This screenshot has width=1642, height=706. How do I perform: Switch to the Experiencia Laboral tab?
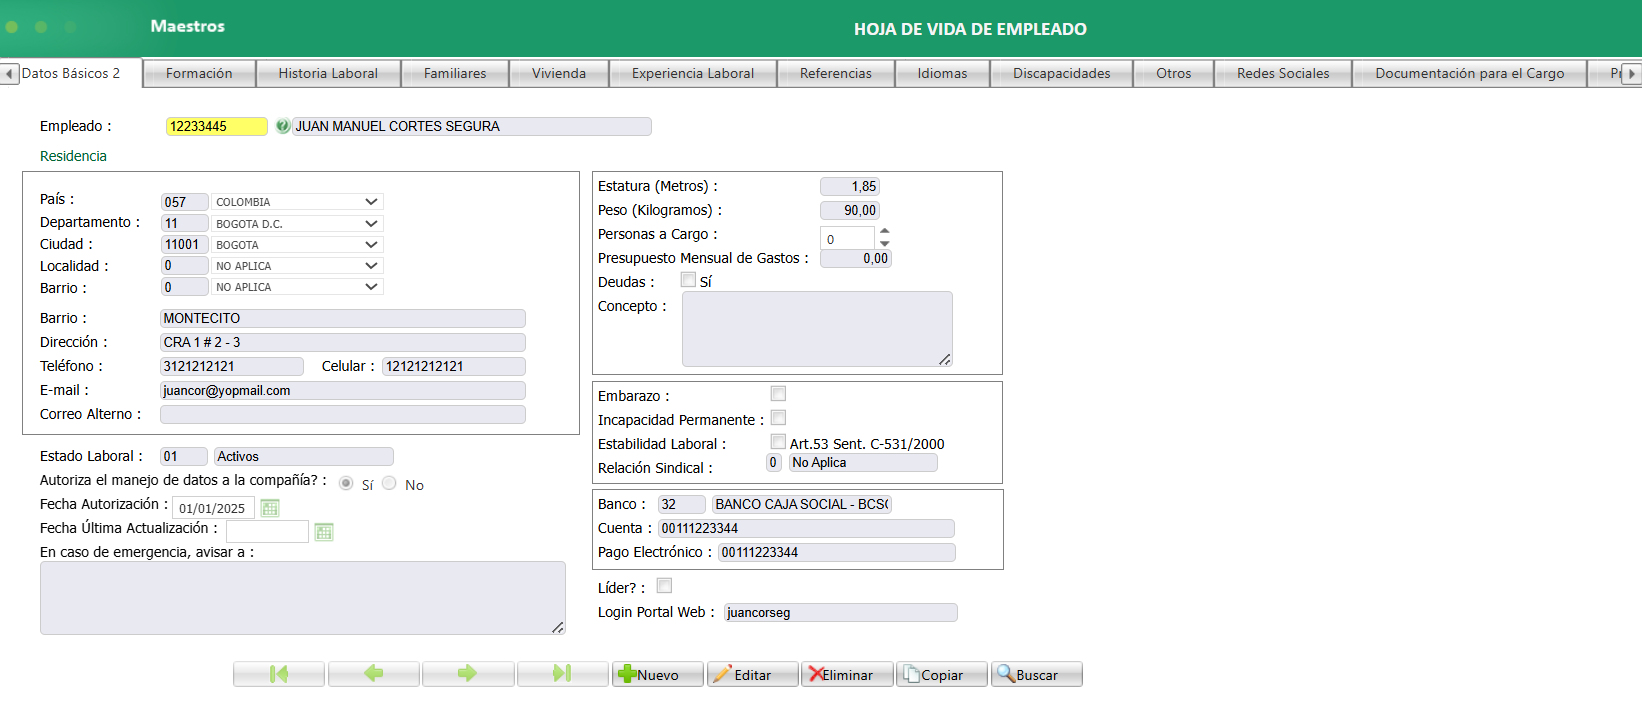point(693,73)
